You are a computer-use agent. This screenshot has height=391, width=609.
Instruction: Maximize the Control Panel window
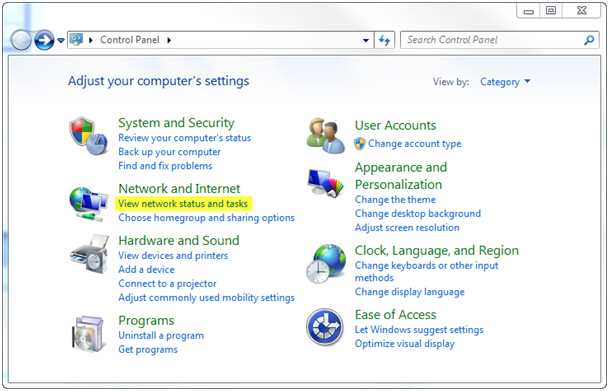tap(551, 10)
